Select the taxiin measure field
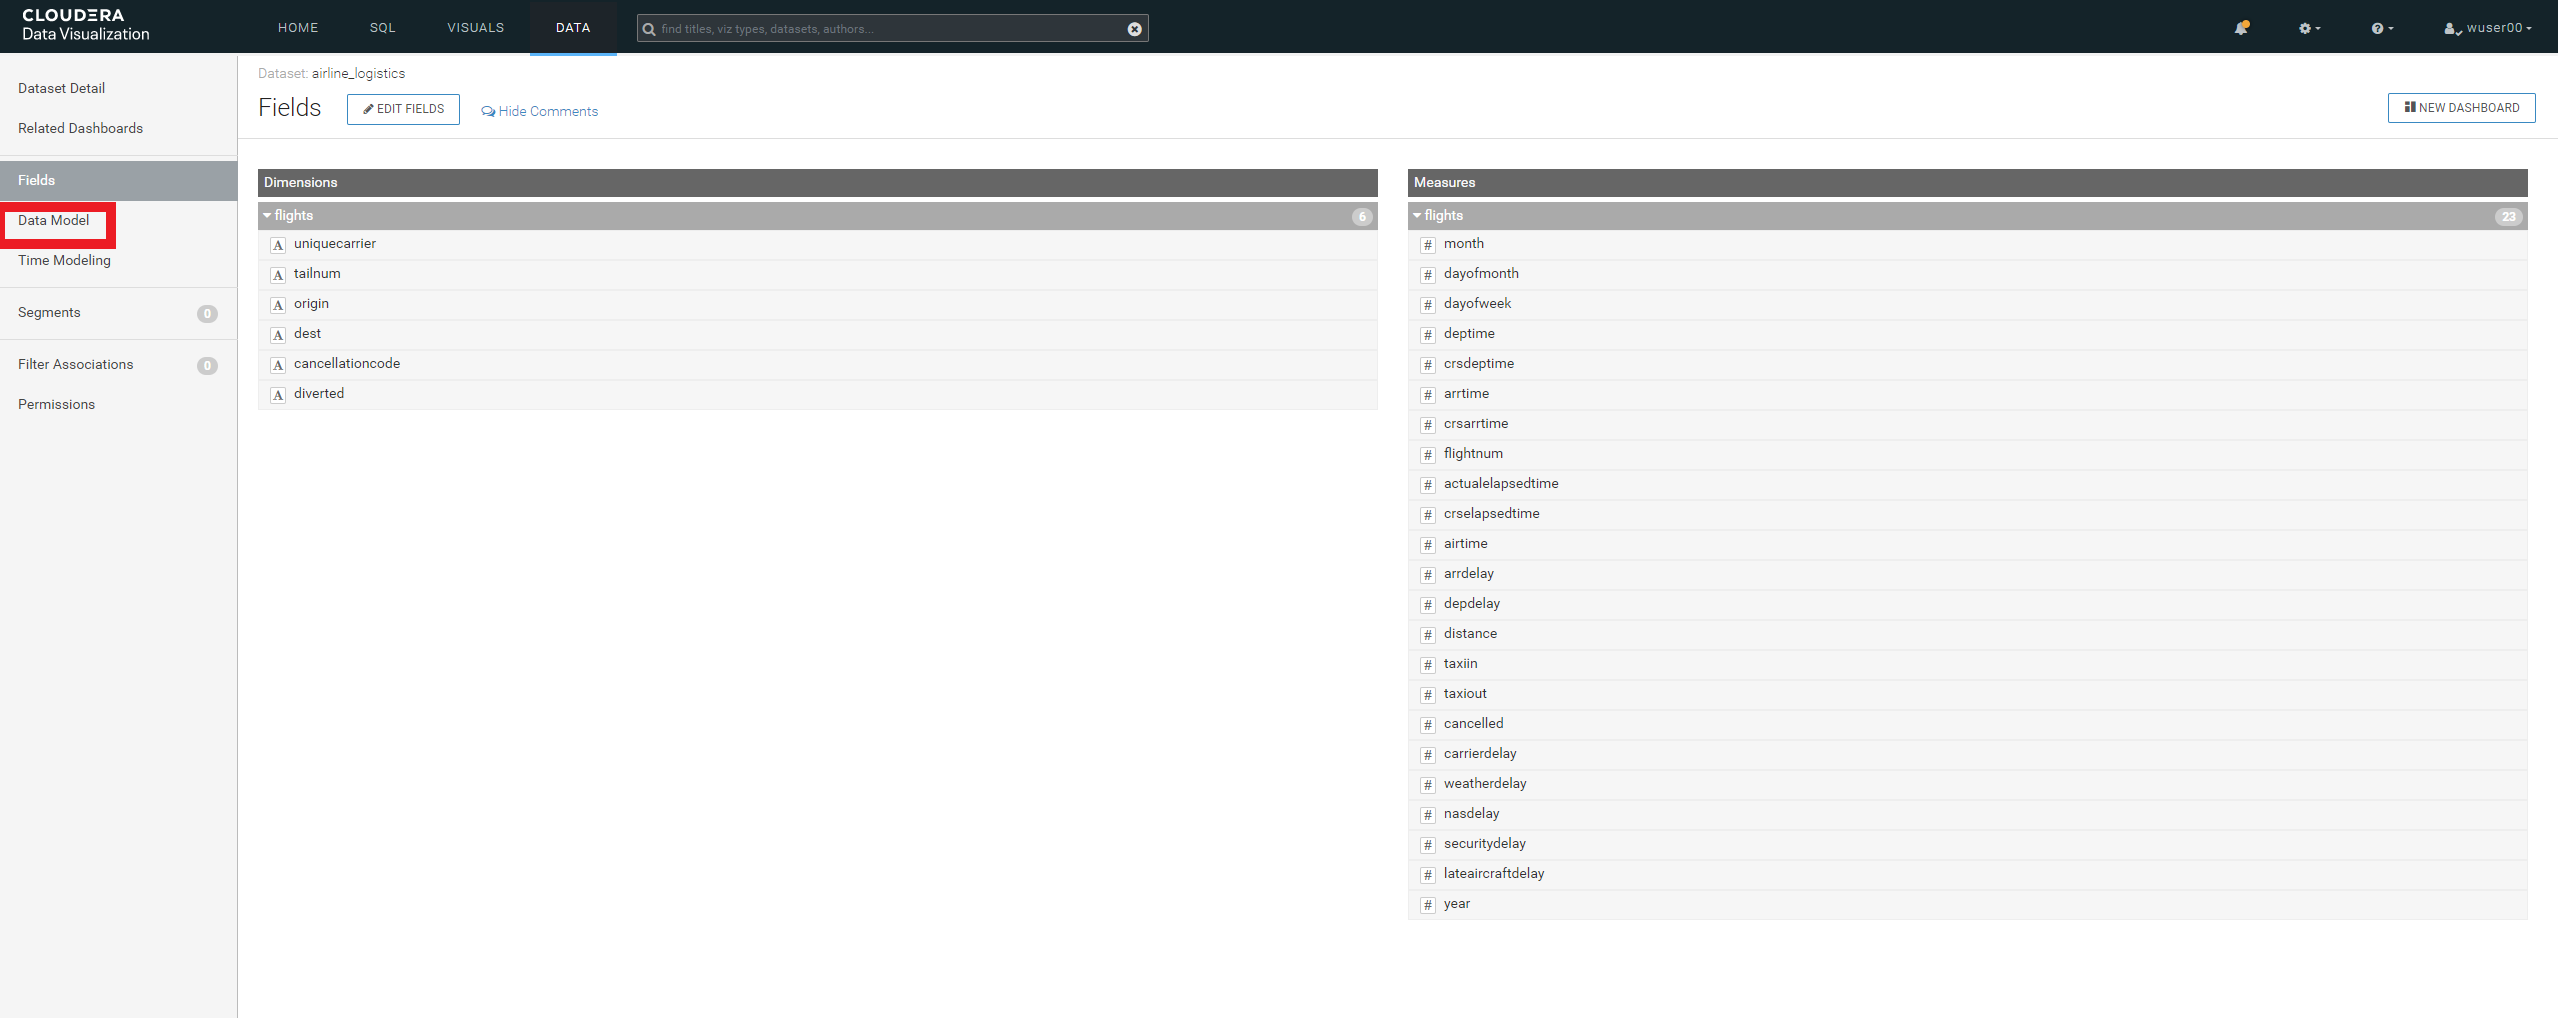Viewport: 2558px width, 1018px height. click(x=1967, y=664)
